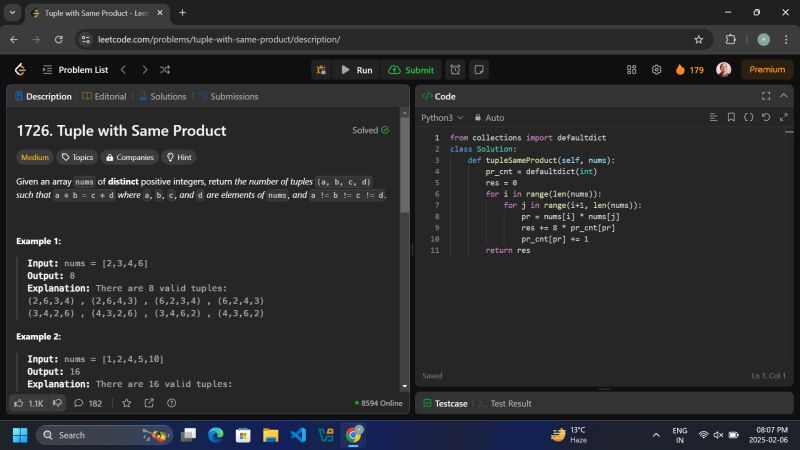
Task: Click the debugger icon beside Run
Action: point(321,70)
